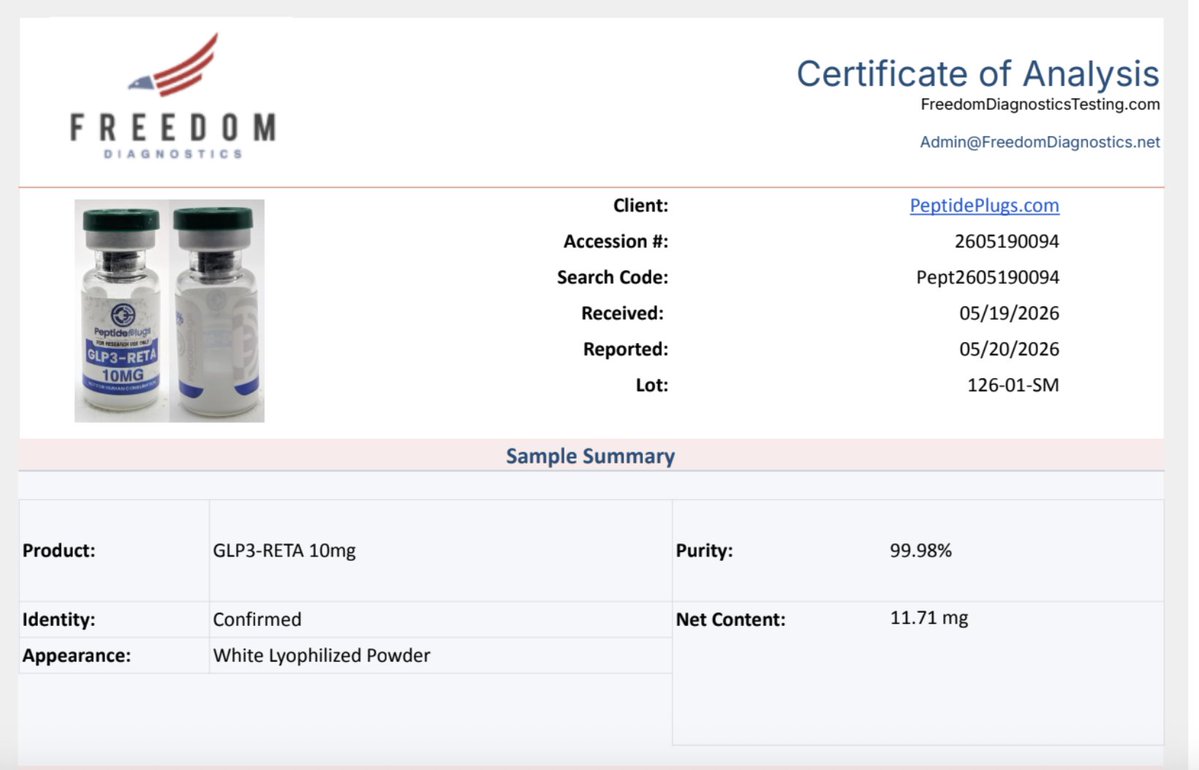Image resolution: width=1199 pixels, height=770 pixels.
Task: Open the GLP3-RETA vial product photo
Action: coord(170,311)
